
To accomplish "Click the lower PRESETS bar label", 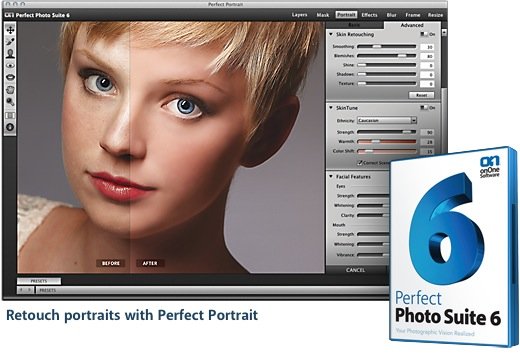I will click(x=48, y=290).
